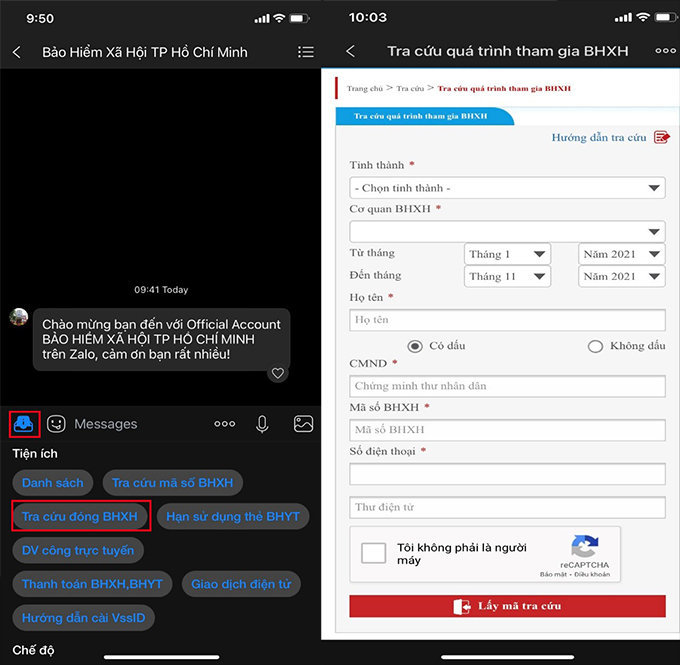This screenshot has height=665, width=680.
Task: Click the Số điện thoại input field
Action: 507,474
